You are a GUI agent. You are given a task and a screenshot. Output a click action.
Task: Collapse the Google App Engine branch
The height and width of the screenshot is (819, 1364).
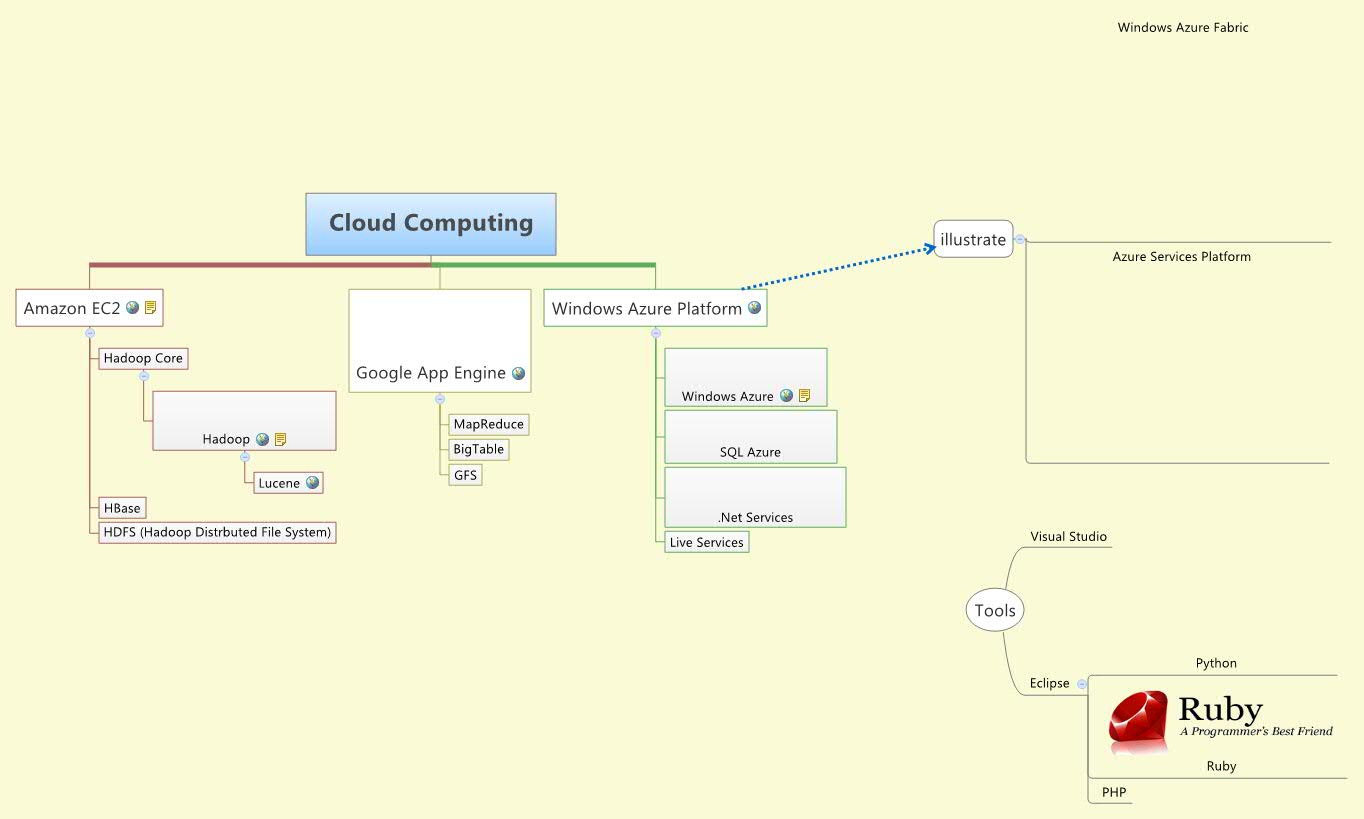click(439, 398)
